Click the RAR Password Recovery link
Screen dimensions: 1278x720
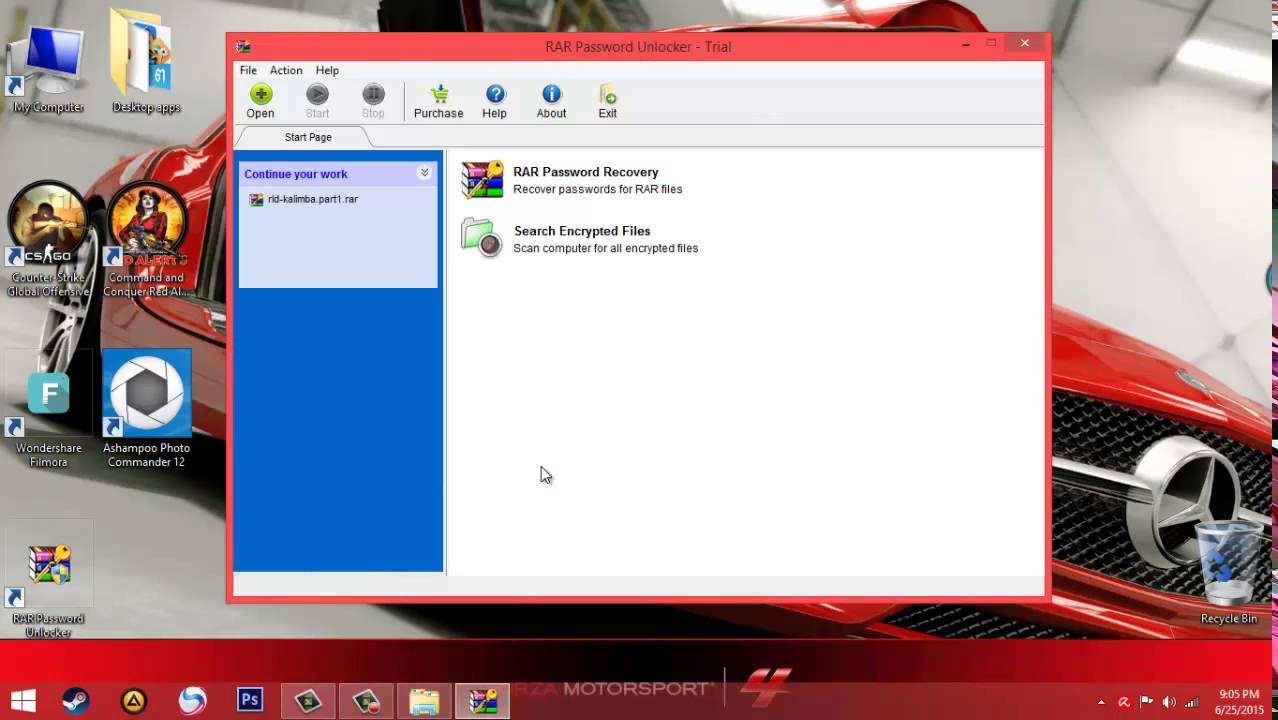pyautogui.click(x=586, y=172)
